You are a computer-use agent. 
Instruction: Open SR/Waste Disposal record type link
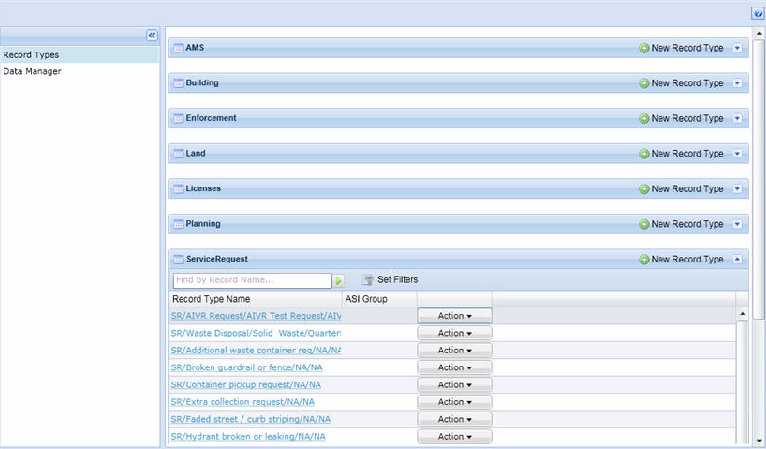[x=255, y=333]
